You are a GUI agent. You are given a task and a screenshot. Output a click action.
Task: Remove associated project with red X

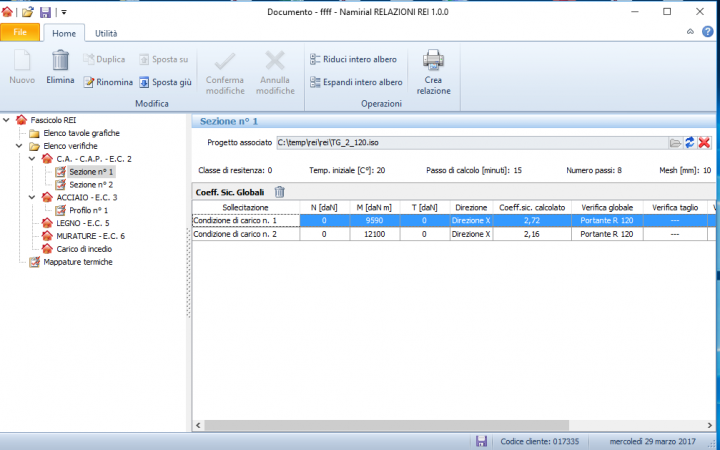click(704, 143)
